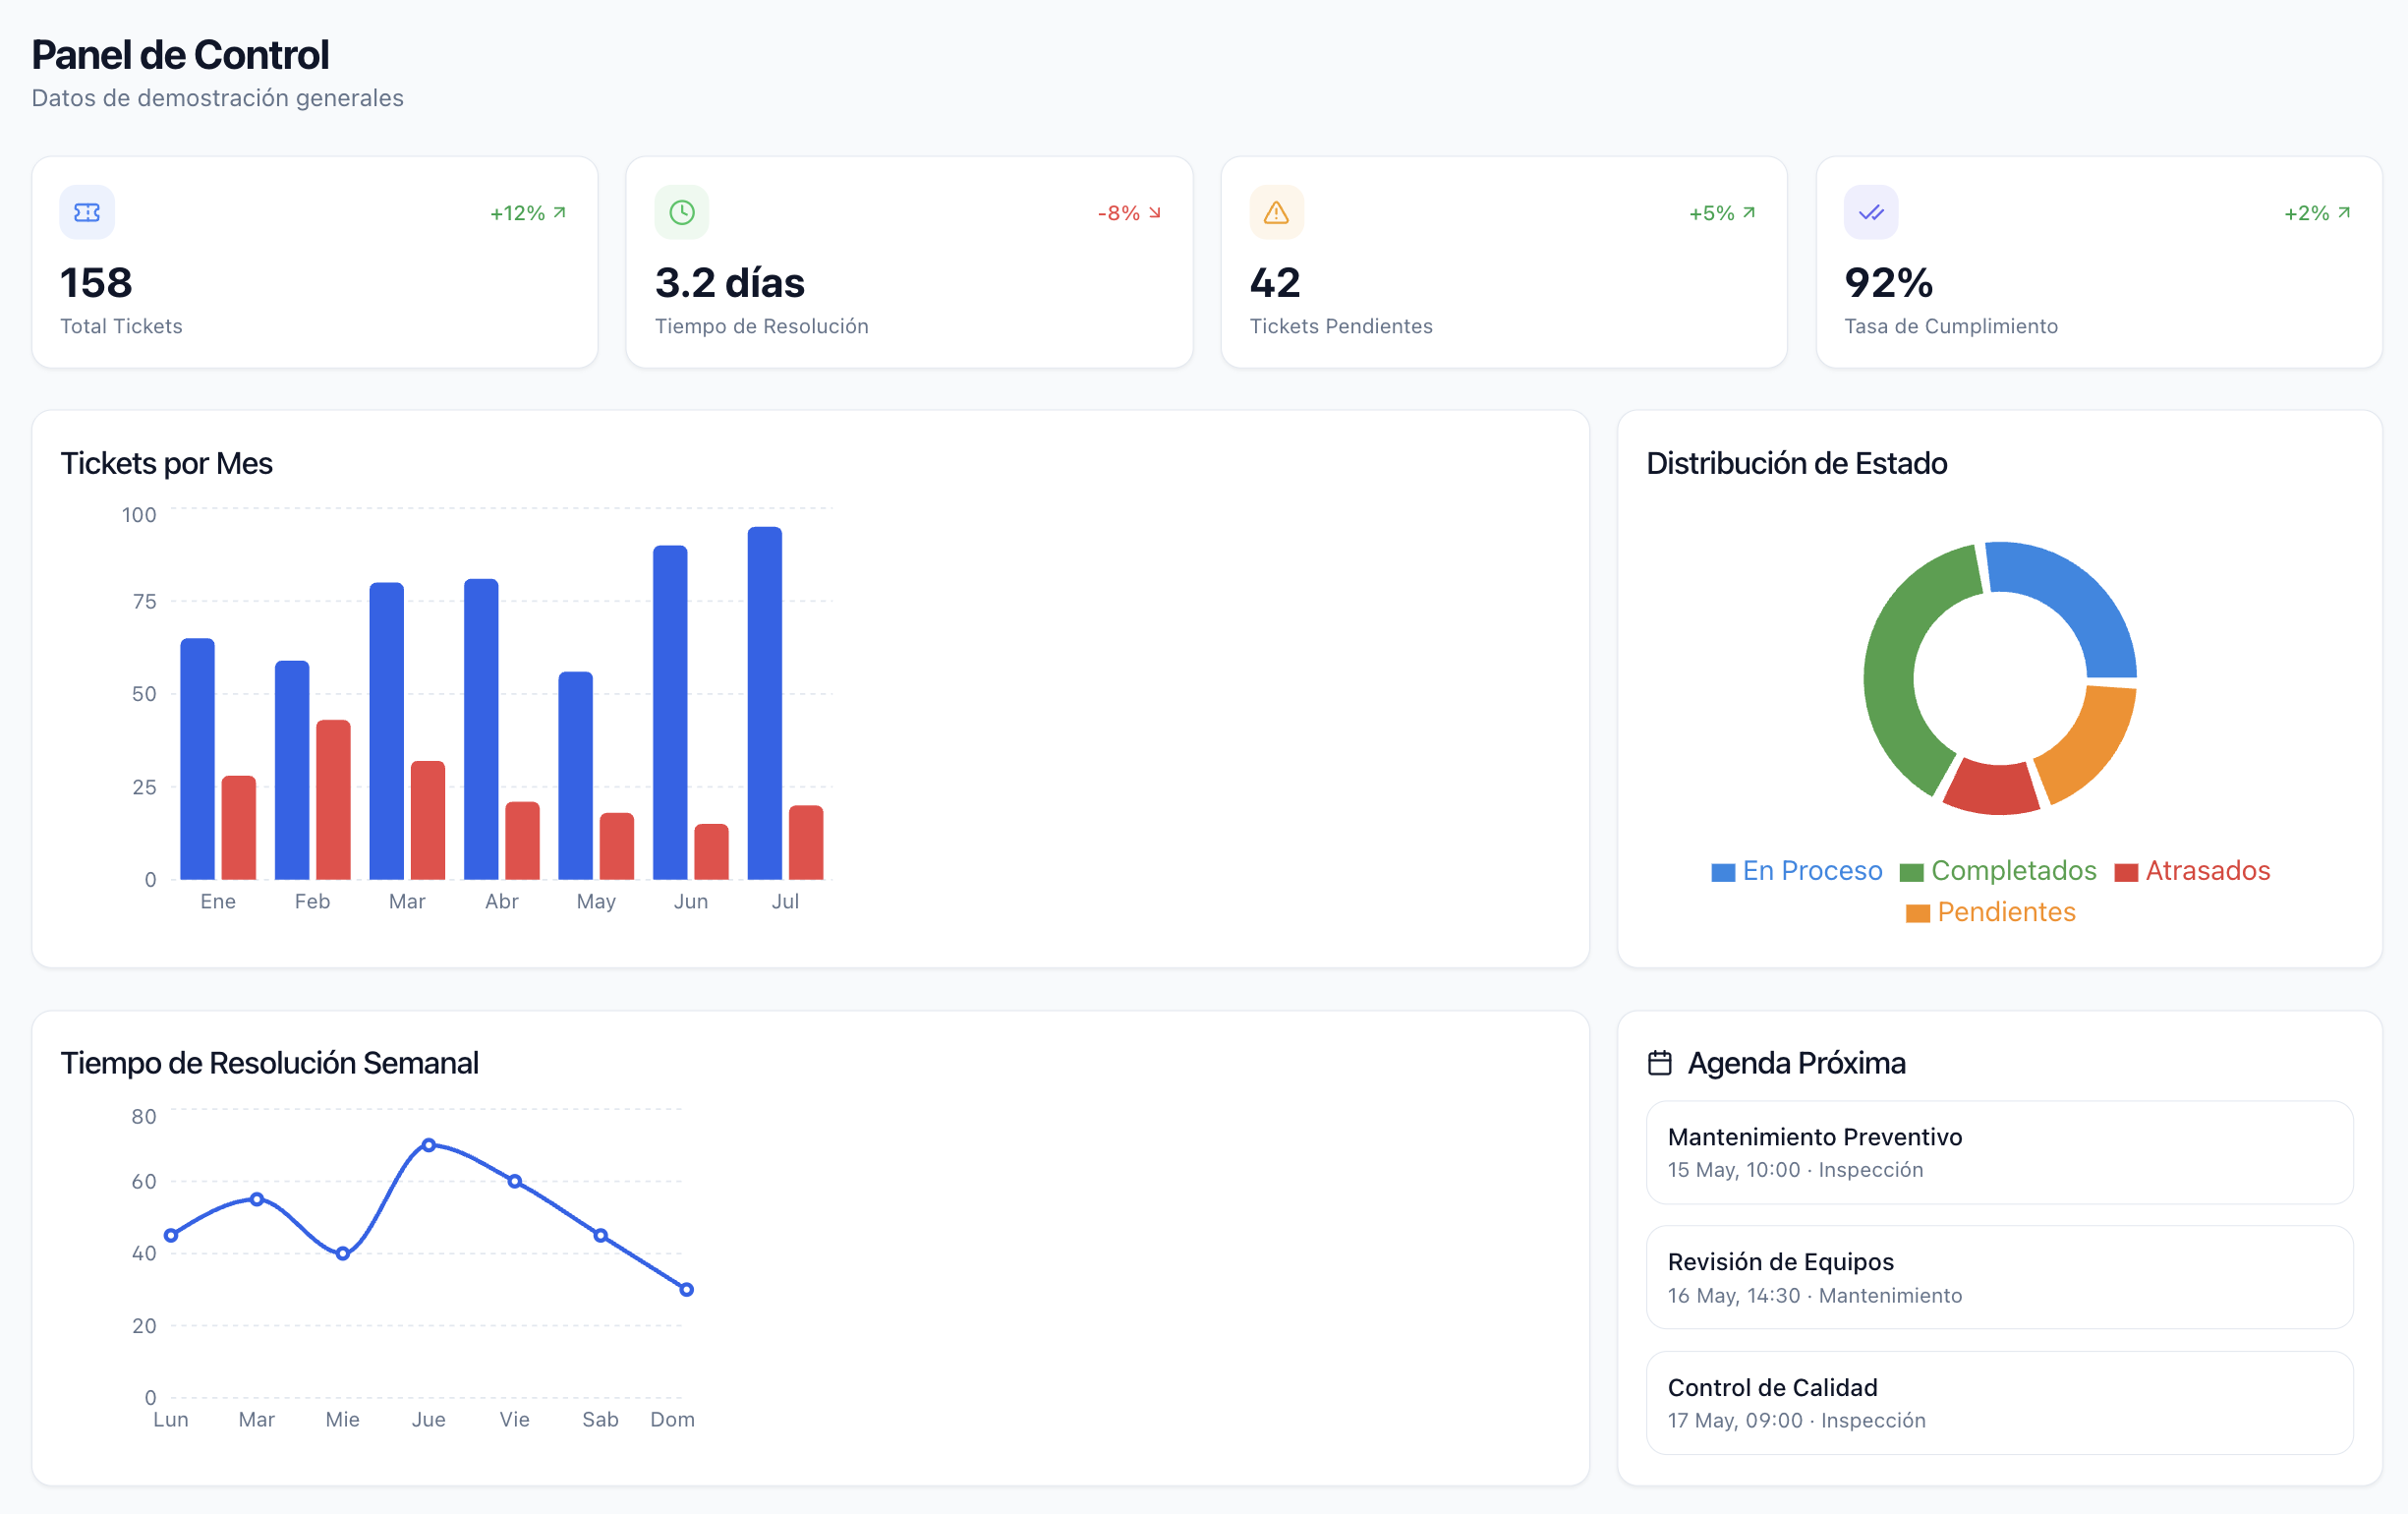The image size is (2408, 1514).
Task: Click the calendar icon beside Agenda Próxima
Action: point(1660,1062)
